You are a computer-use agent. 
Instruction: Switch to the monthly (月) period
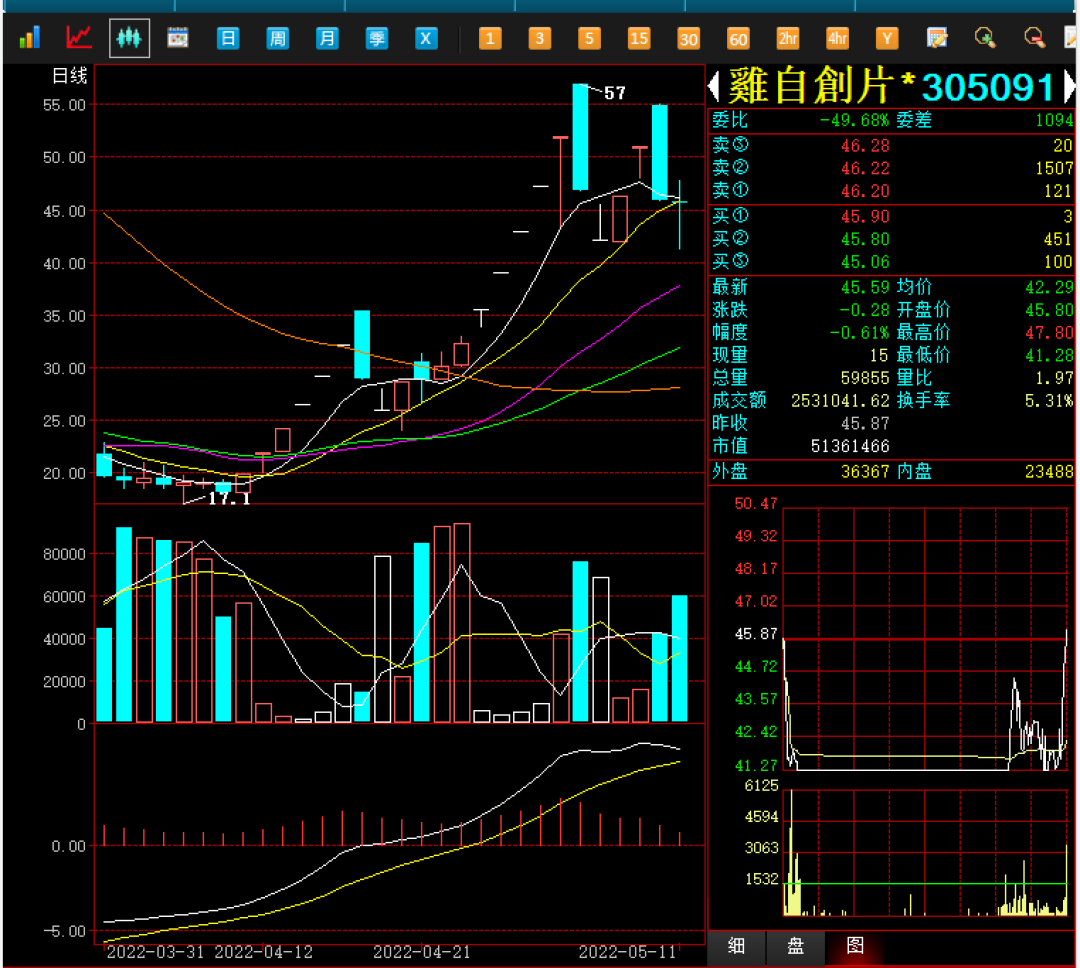coord(326,38)
